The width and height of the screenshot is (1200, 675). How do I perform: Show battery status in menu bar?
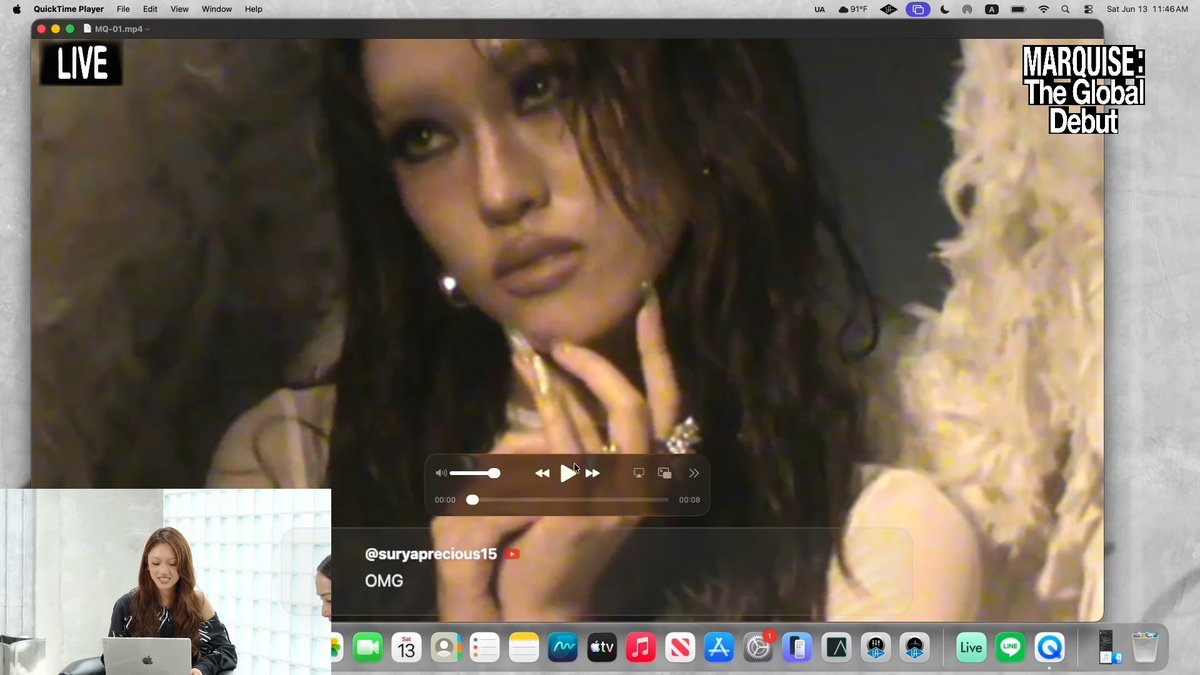pos(1018,9)
